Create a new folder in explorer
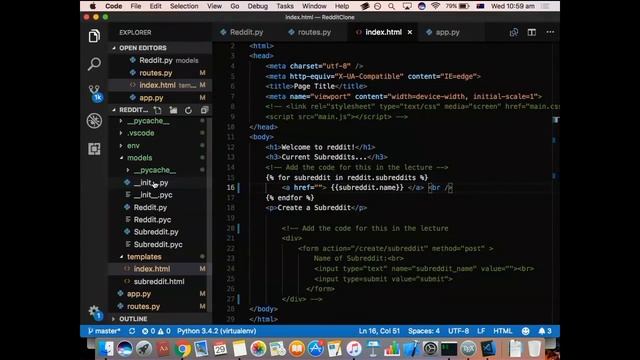Image resolution: width=640 pixels, height=360 pixels. (x=173, y=110)
